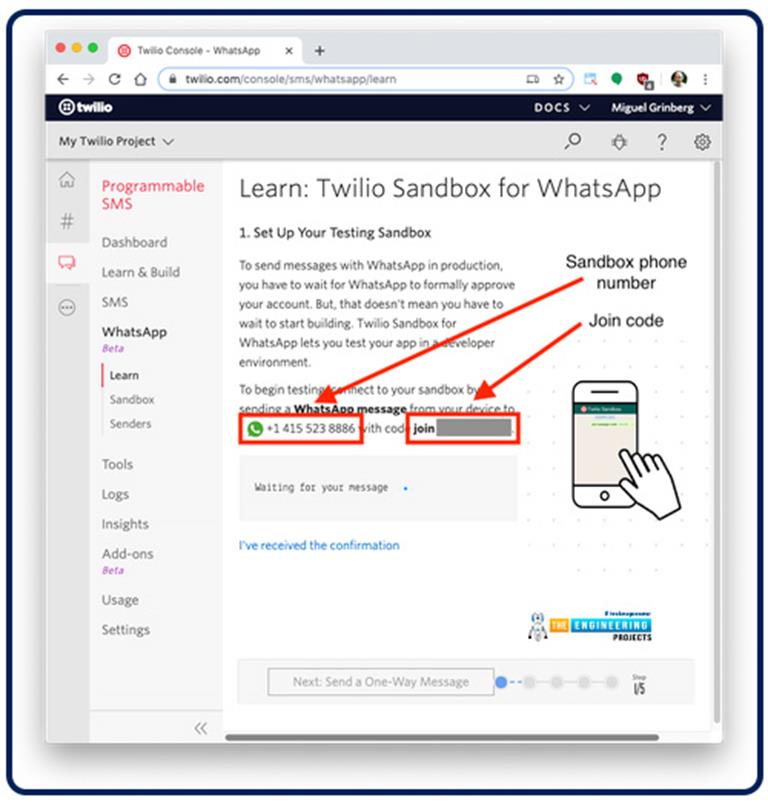Screen dimensions: 768x803
Task: Click the hash phone numbers sidebar icon
Action: coord(67,222)
